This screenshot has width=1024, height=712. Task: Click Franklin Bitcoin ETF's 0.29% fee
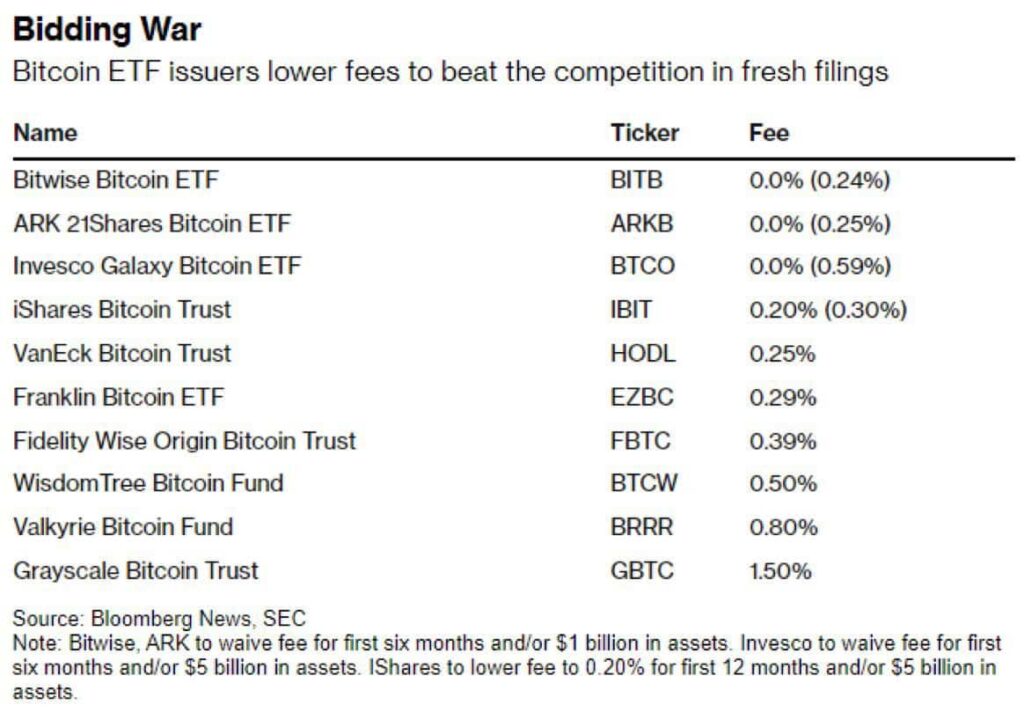[782, 397]
